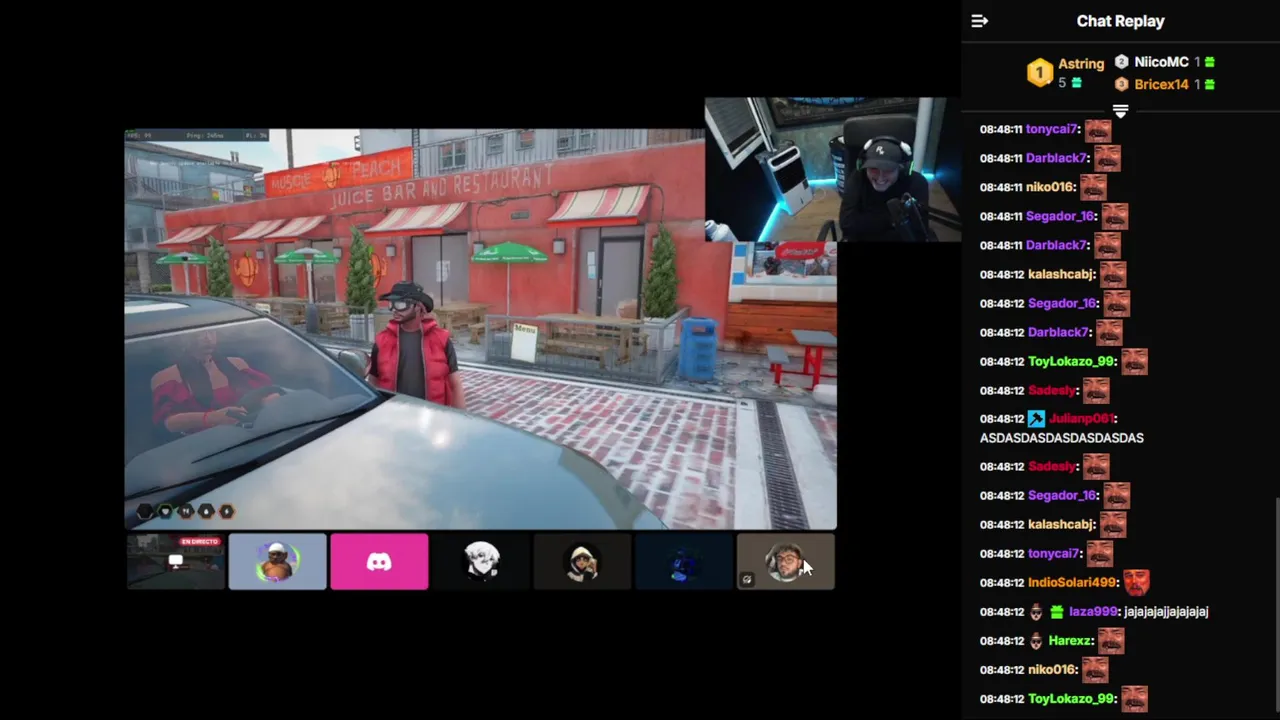Open laza999's user card
This screenshot has width=1280, height=720.
1092,612
